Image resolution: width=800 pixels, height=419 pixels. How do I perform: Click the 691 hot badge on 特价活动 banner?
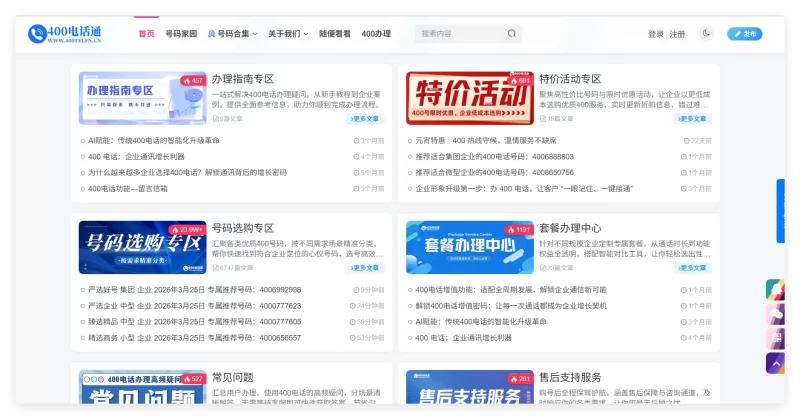pyautogui.click(x=520, y=80)
